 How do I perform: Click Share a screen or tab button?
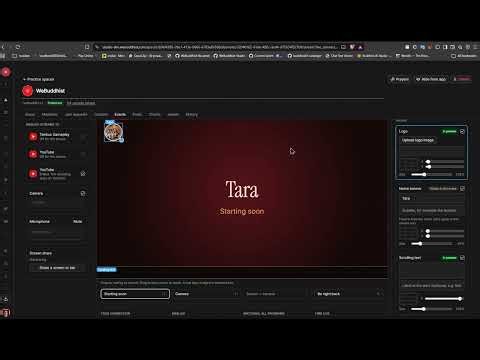57,268
